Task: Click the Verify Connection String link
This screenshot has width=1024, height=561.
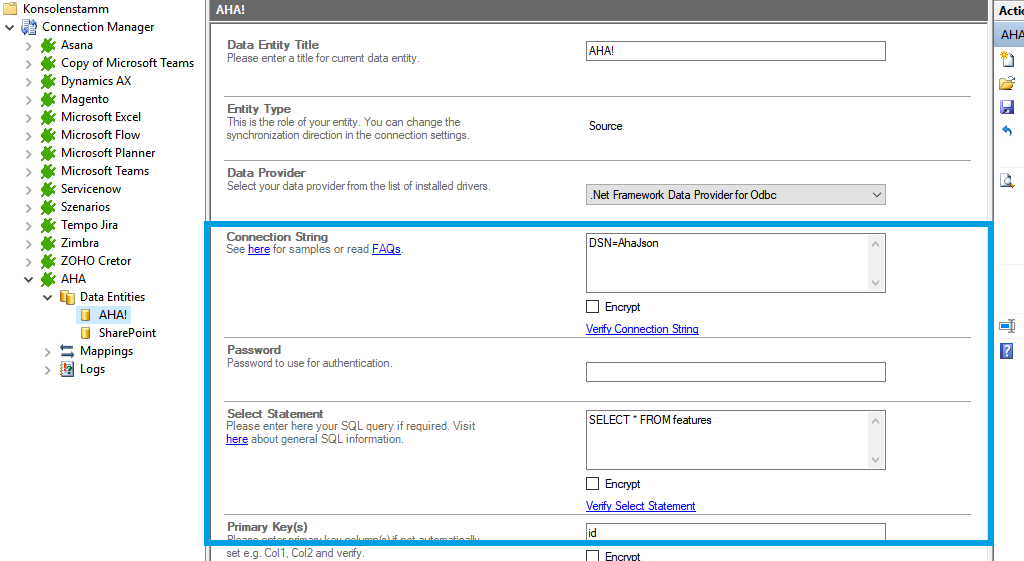Action: tap(642, 329)
